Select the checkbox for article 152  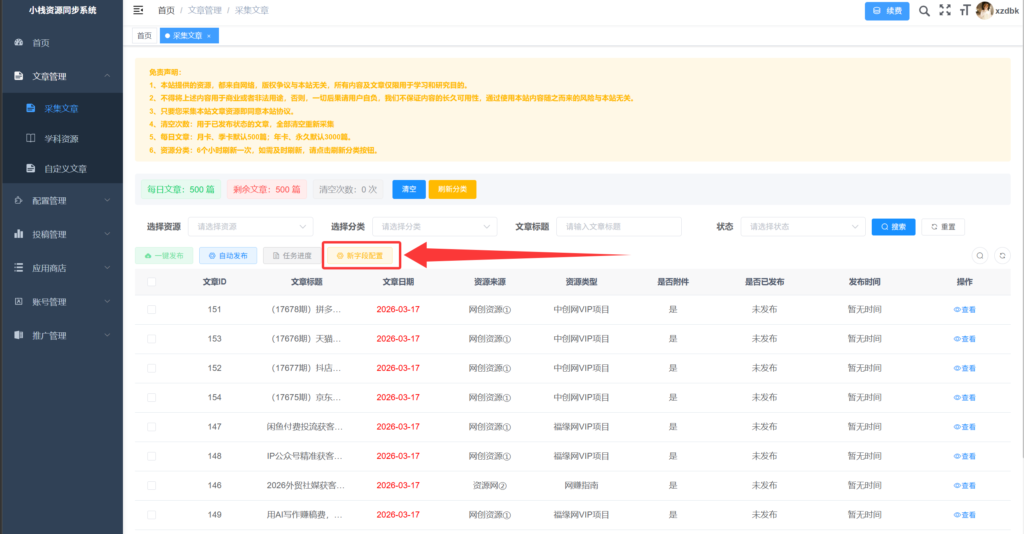click(x=152, y=368)
